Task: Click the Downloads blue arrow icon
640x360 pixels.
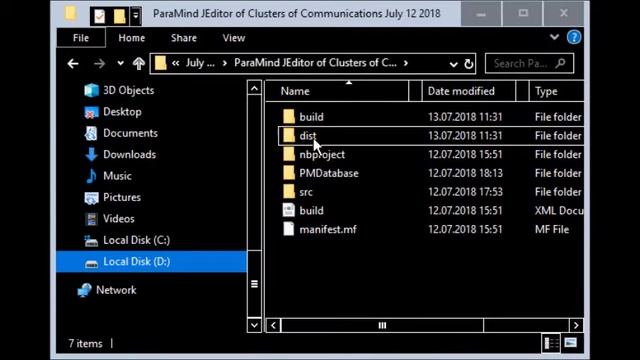Action: [91, 155]
